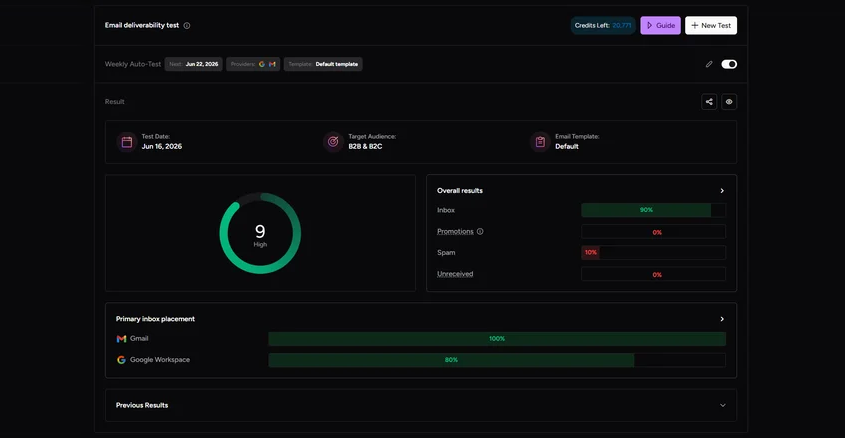Image resolution: width=845 pixels, height=438 pixels.
Task: Click the pencil edit icon for Weekly Auto-Test
Action: click(x=709, y=64)
